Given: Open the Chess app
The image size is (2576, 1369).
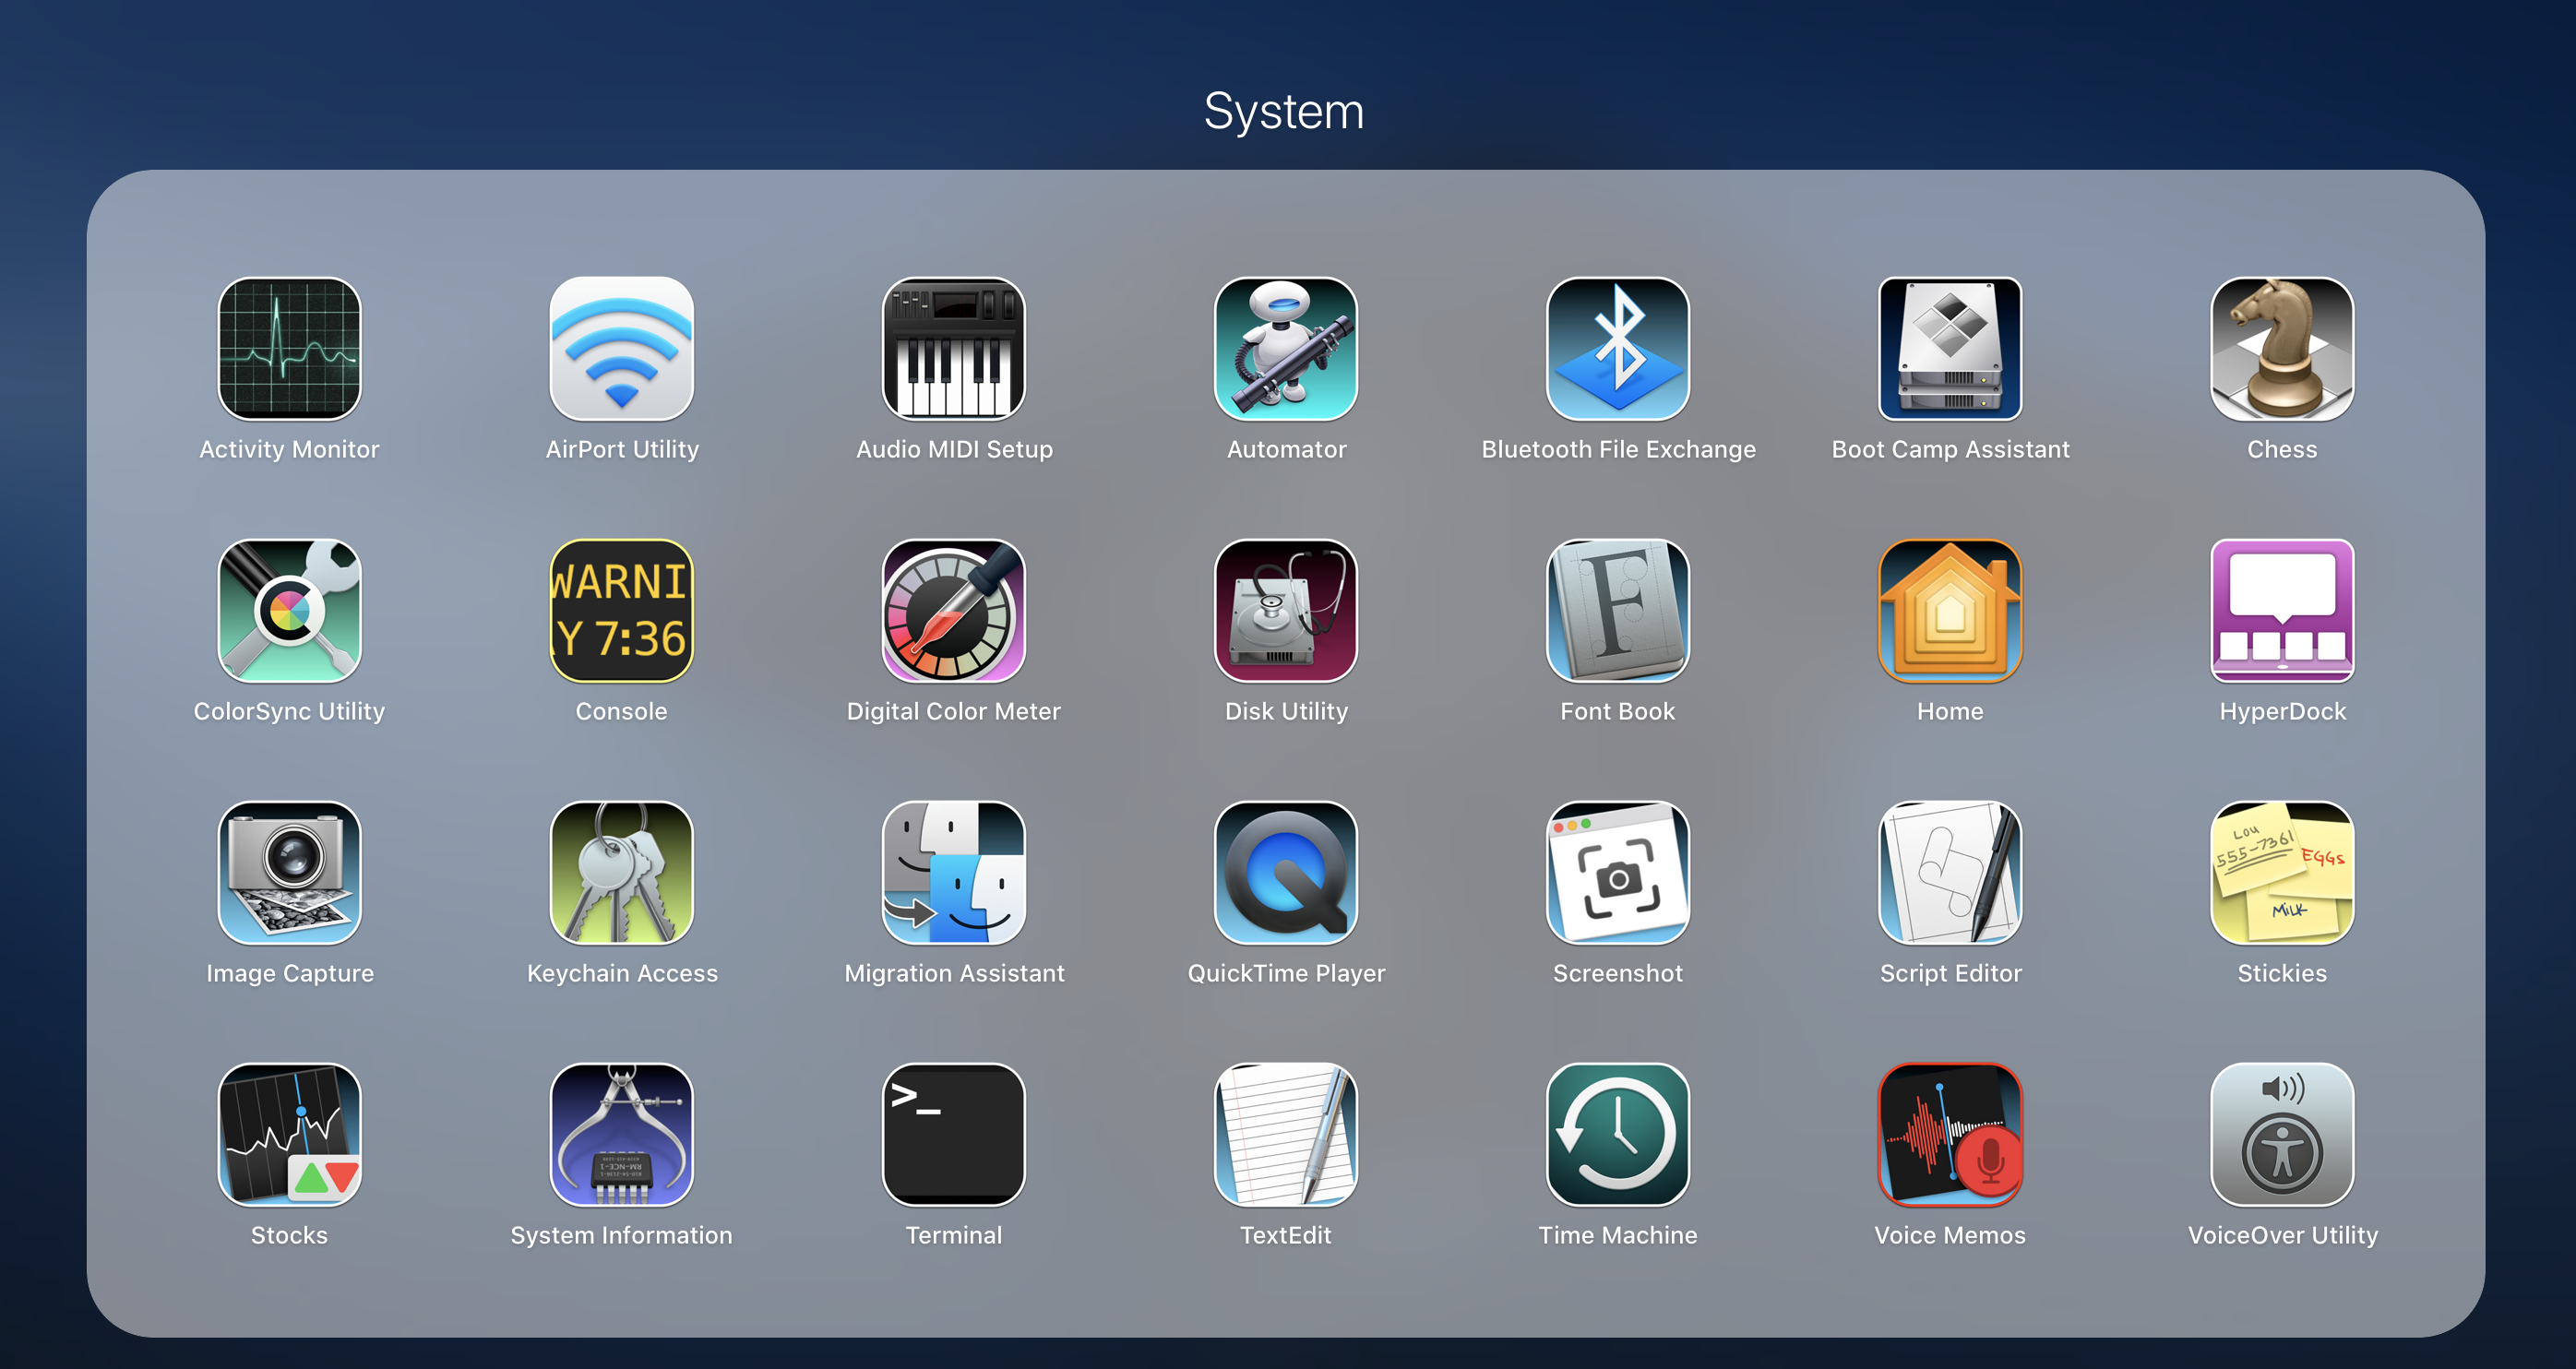Looking at the screenshot, I should (2281, 349).
